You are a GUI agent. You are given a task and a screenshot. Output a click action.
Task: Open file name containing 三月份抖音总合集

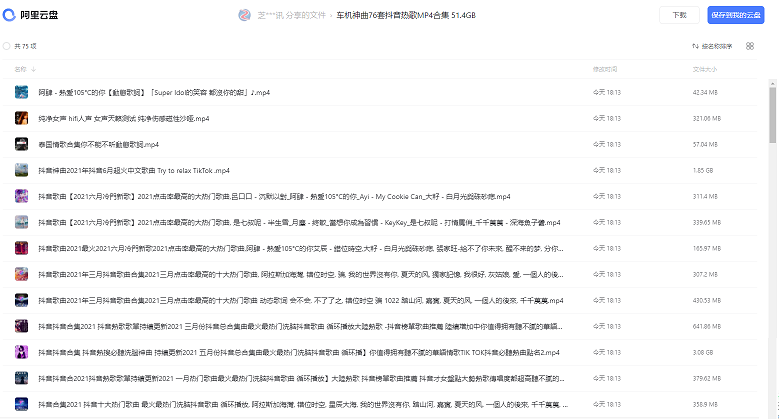tap(301, 327)
